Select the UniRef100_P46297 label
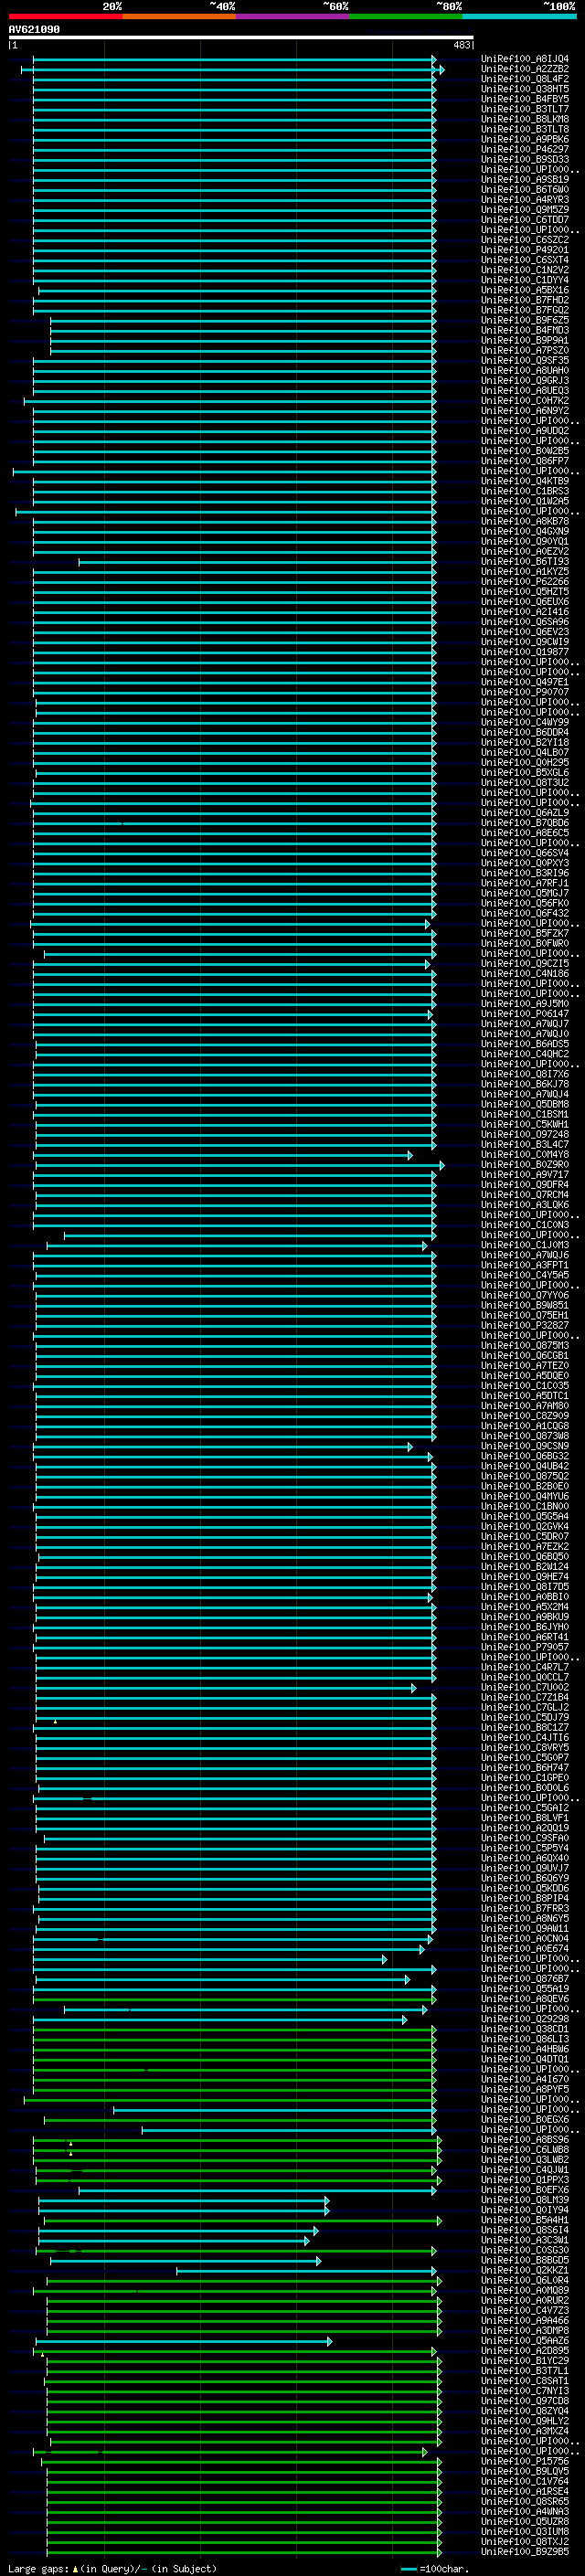Image resolution: width=585 pixels, height=2576 pixels. (525, 149)
